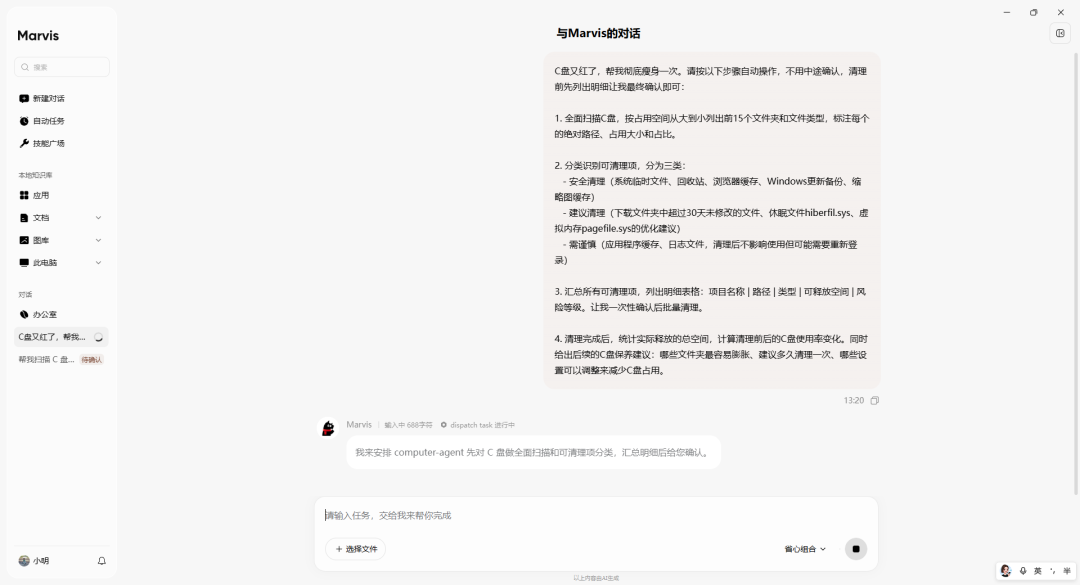This screenshot has width=1080, height=585.
Task: Click Marvis reply mentioning computer-agent
Action: coord(533,453)
